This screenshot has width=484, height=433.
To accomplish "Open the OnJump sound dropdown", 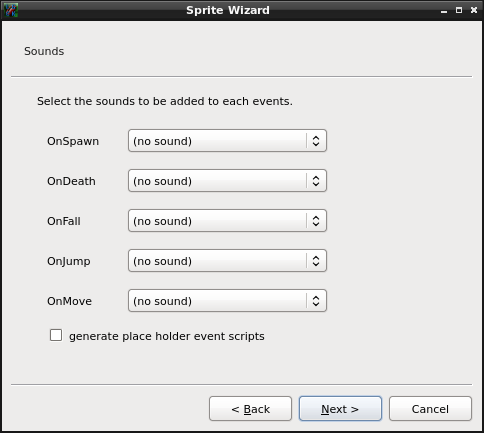I will (x=227, y=261).
